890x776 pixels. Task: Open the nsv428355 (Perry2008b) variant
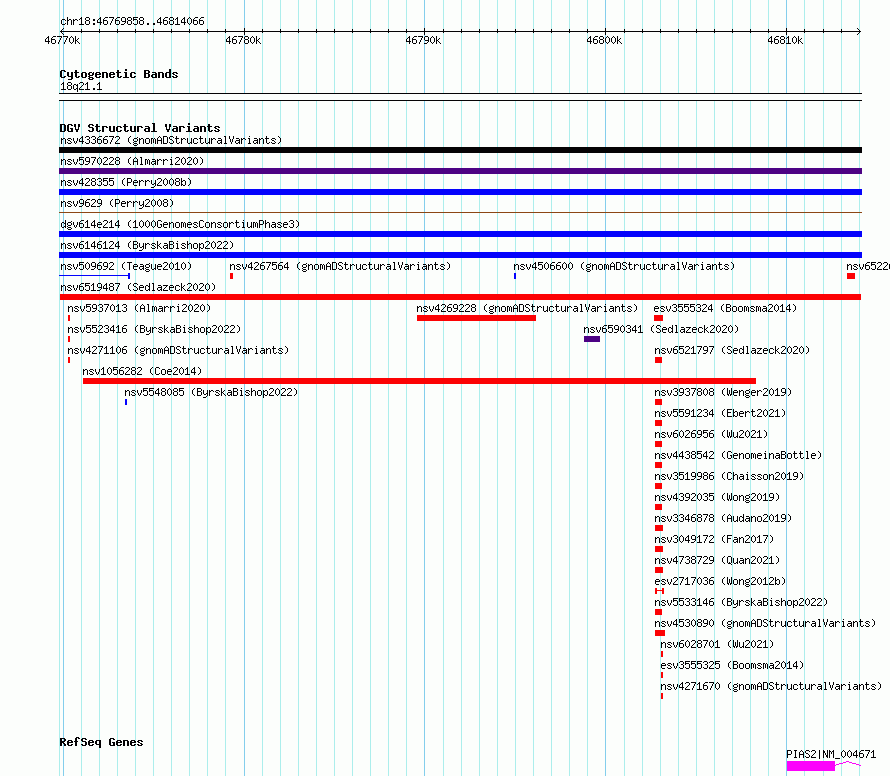[126, 182]
